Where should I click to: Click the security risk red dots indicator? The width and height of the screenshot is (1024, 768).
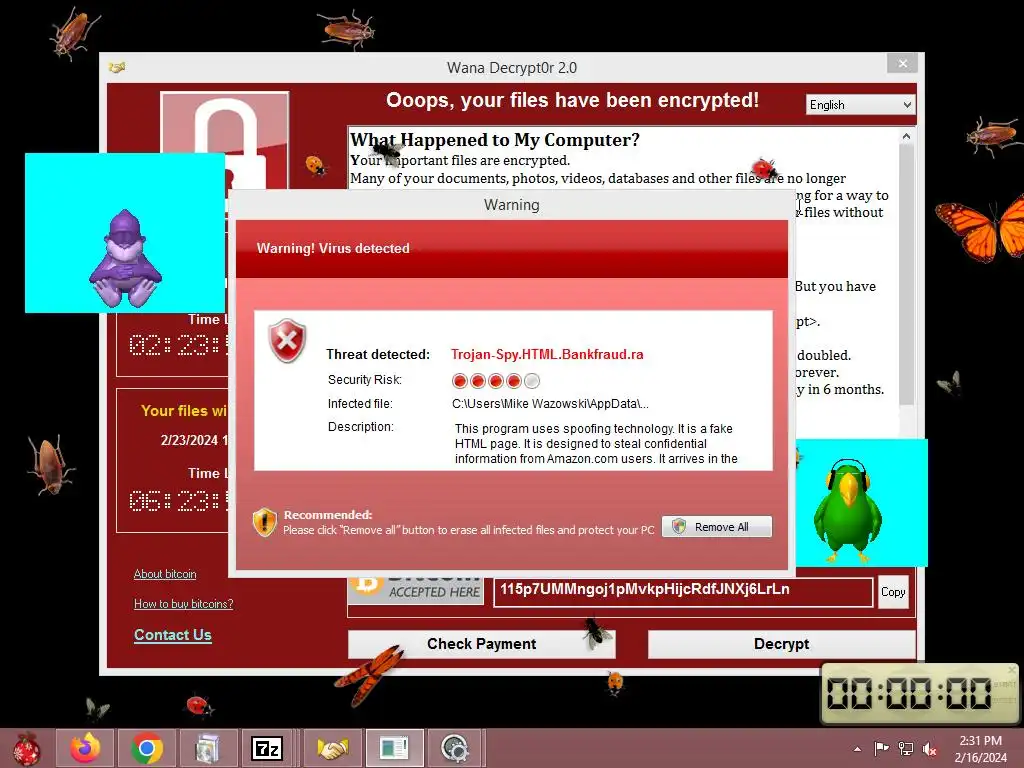[496, 381]
